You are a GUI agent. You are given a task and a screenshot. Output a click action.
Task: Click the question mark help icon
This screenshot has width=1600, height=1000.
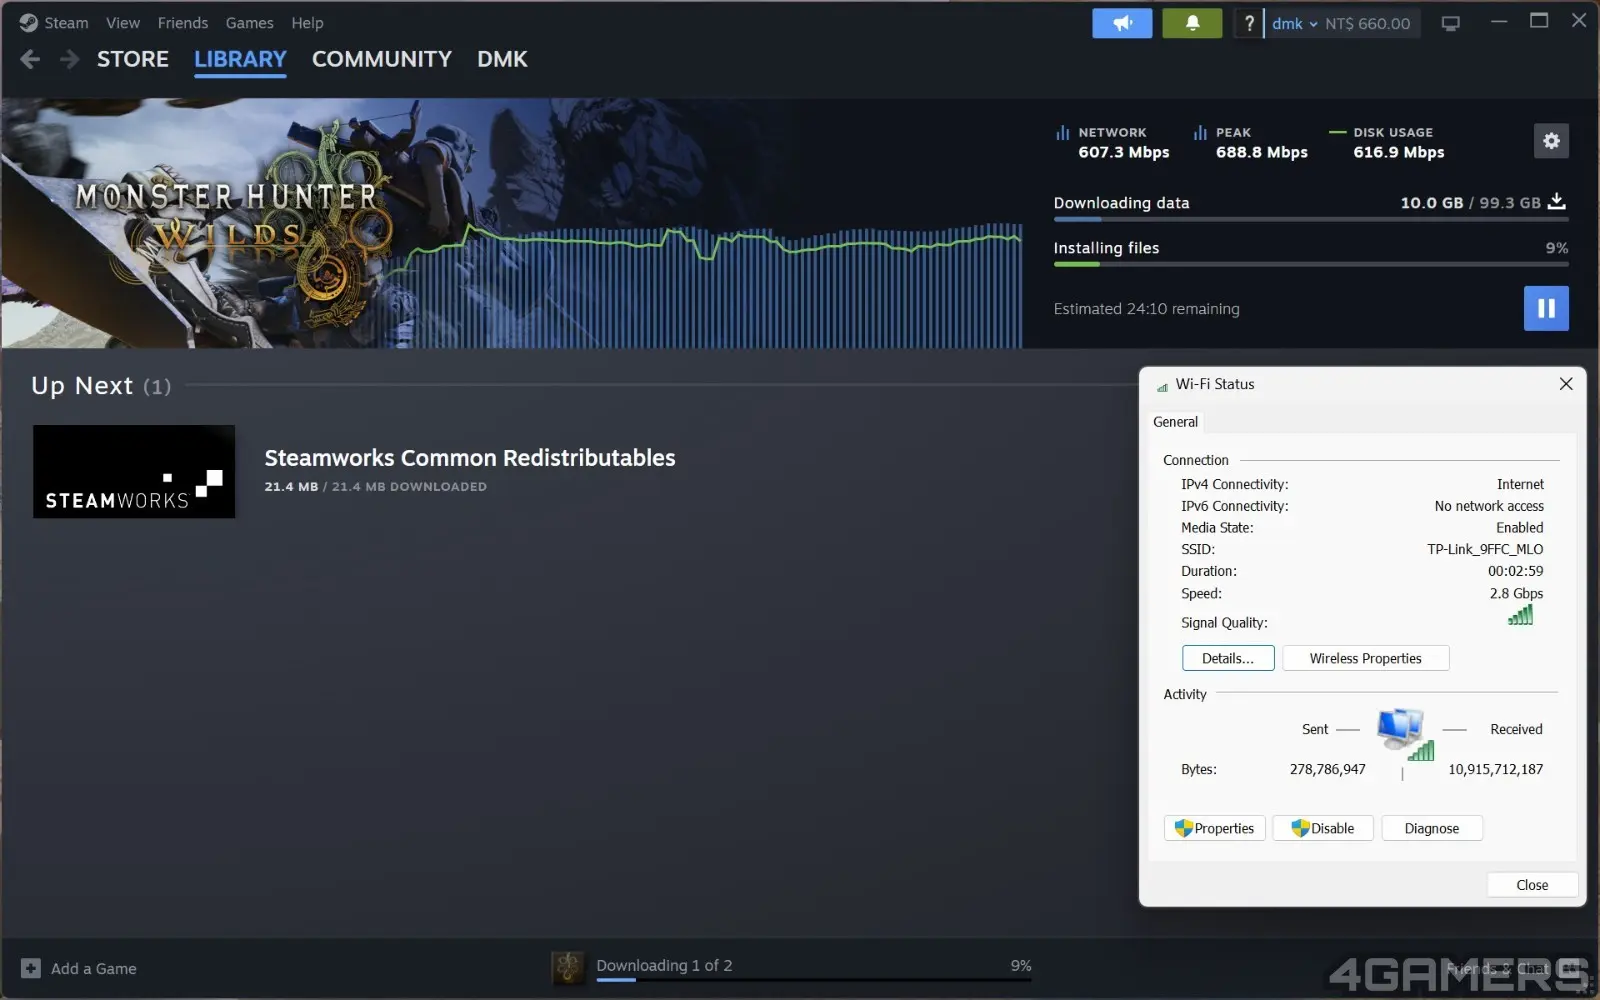1249,23
